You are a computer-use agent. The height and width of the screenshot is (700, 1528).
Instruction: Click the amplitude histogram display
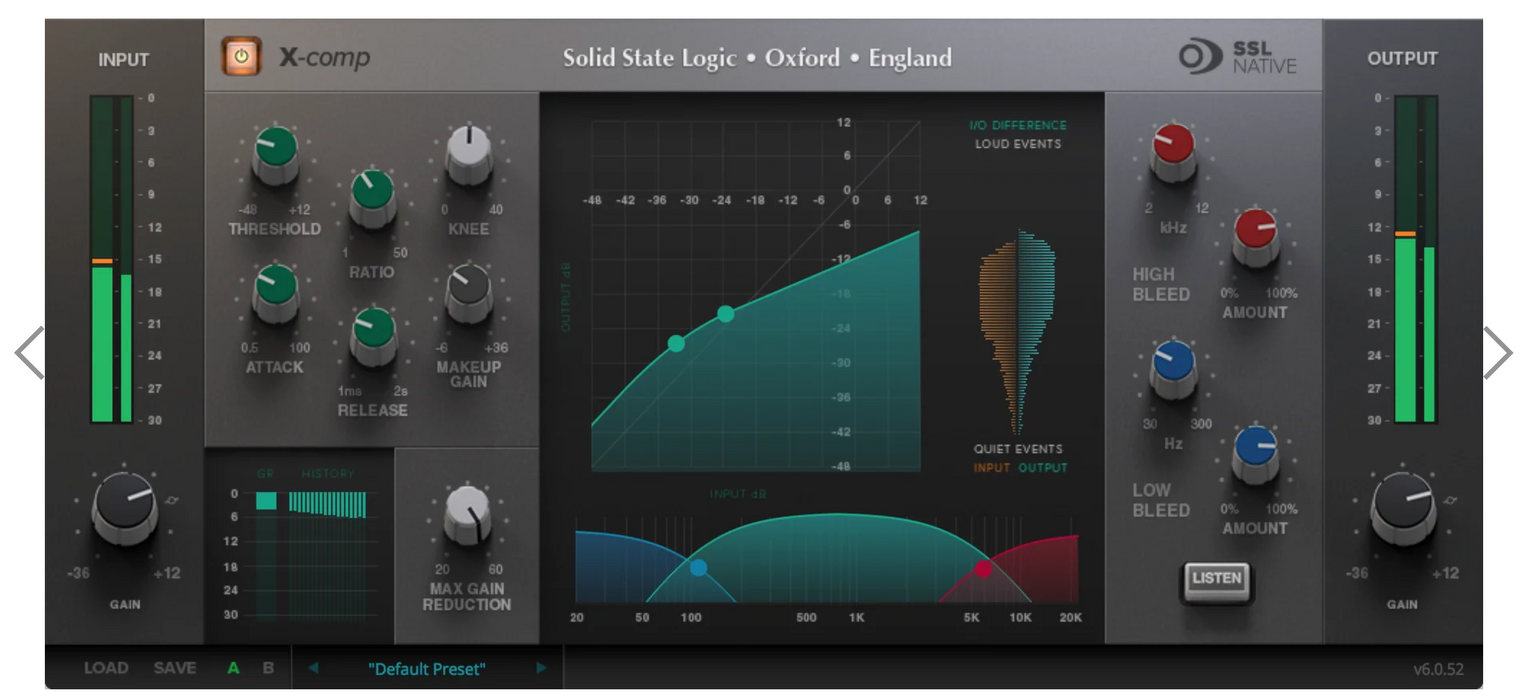pos(1017,333)
